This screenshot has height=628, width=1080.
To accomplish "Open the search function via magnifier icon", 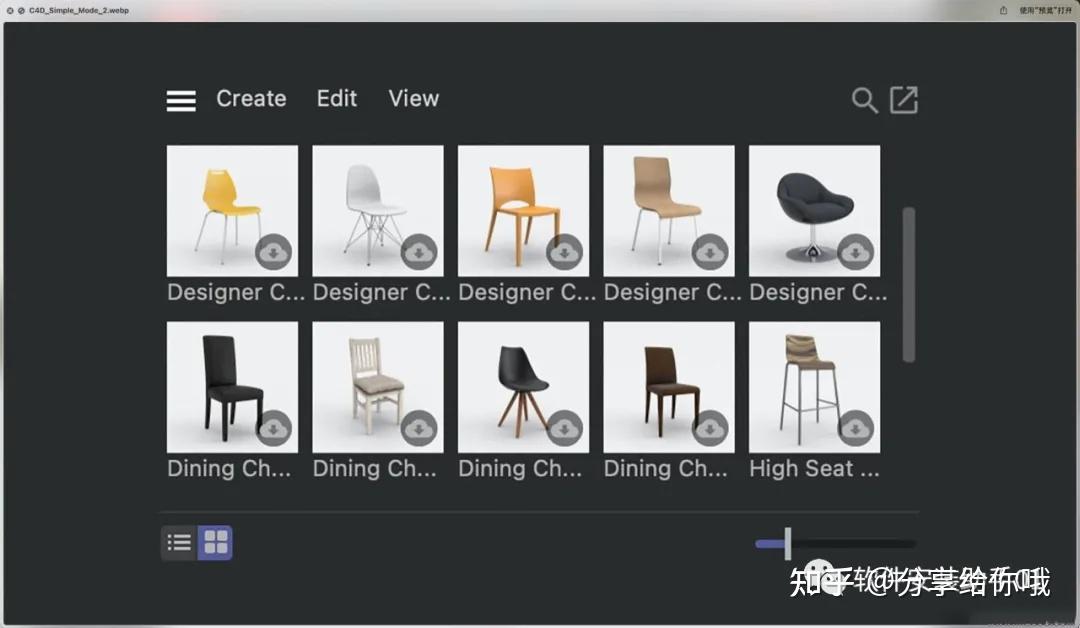I will (x=864, y=100).
